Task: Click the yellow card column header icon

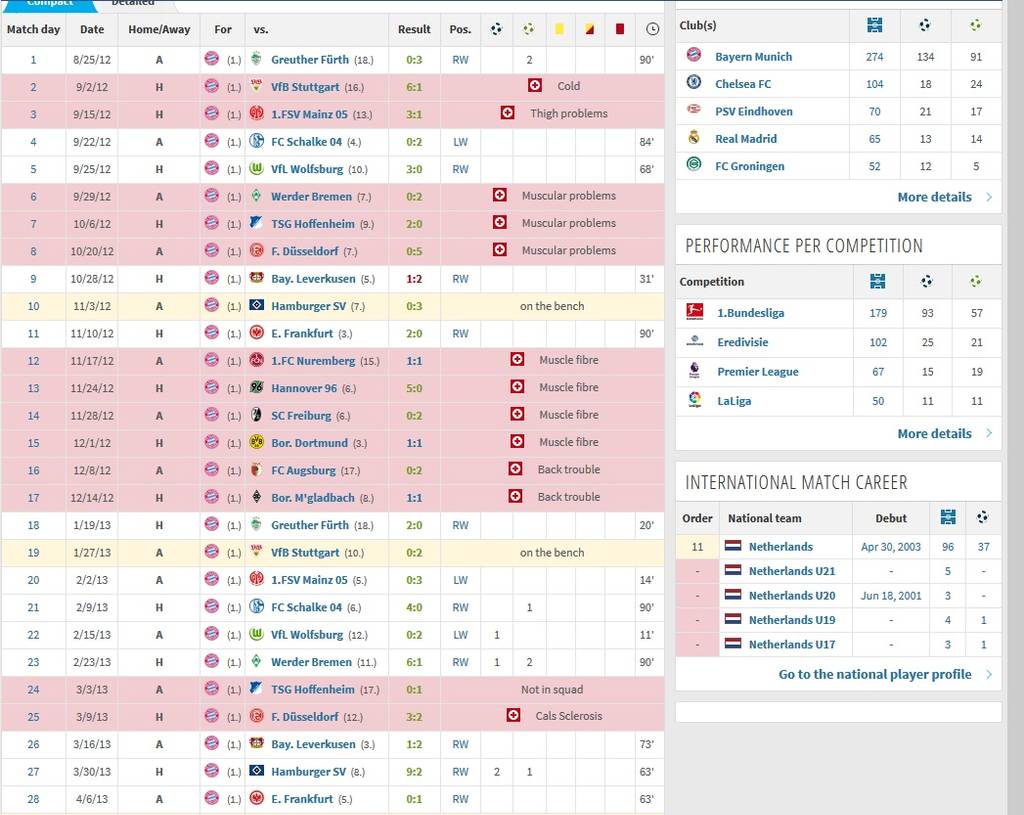Action: [x=559, y=29]
